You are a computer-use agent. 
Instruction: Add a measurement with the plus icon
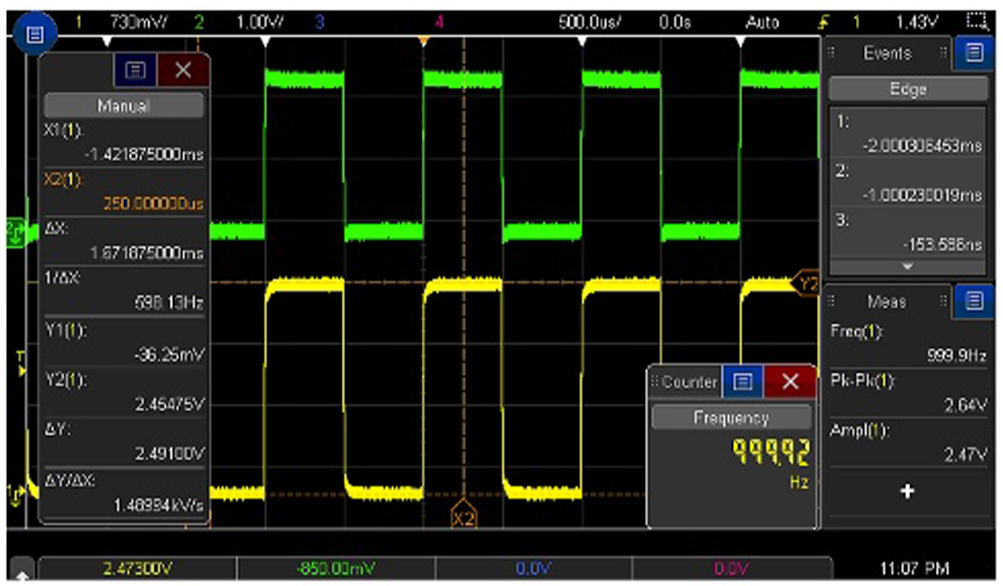click(x=907, y=491)
